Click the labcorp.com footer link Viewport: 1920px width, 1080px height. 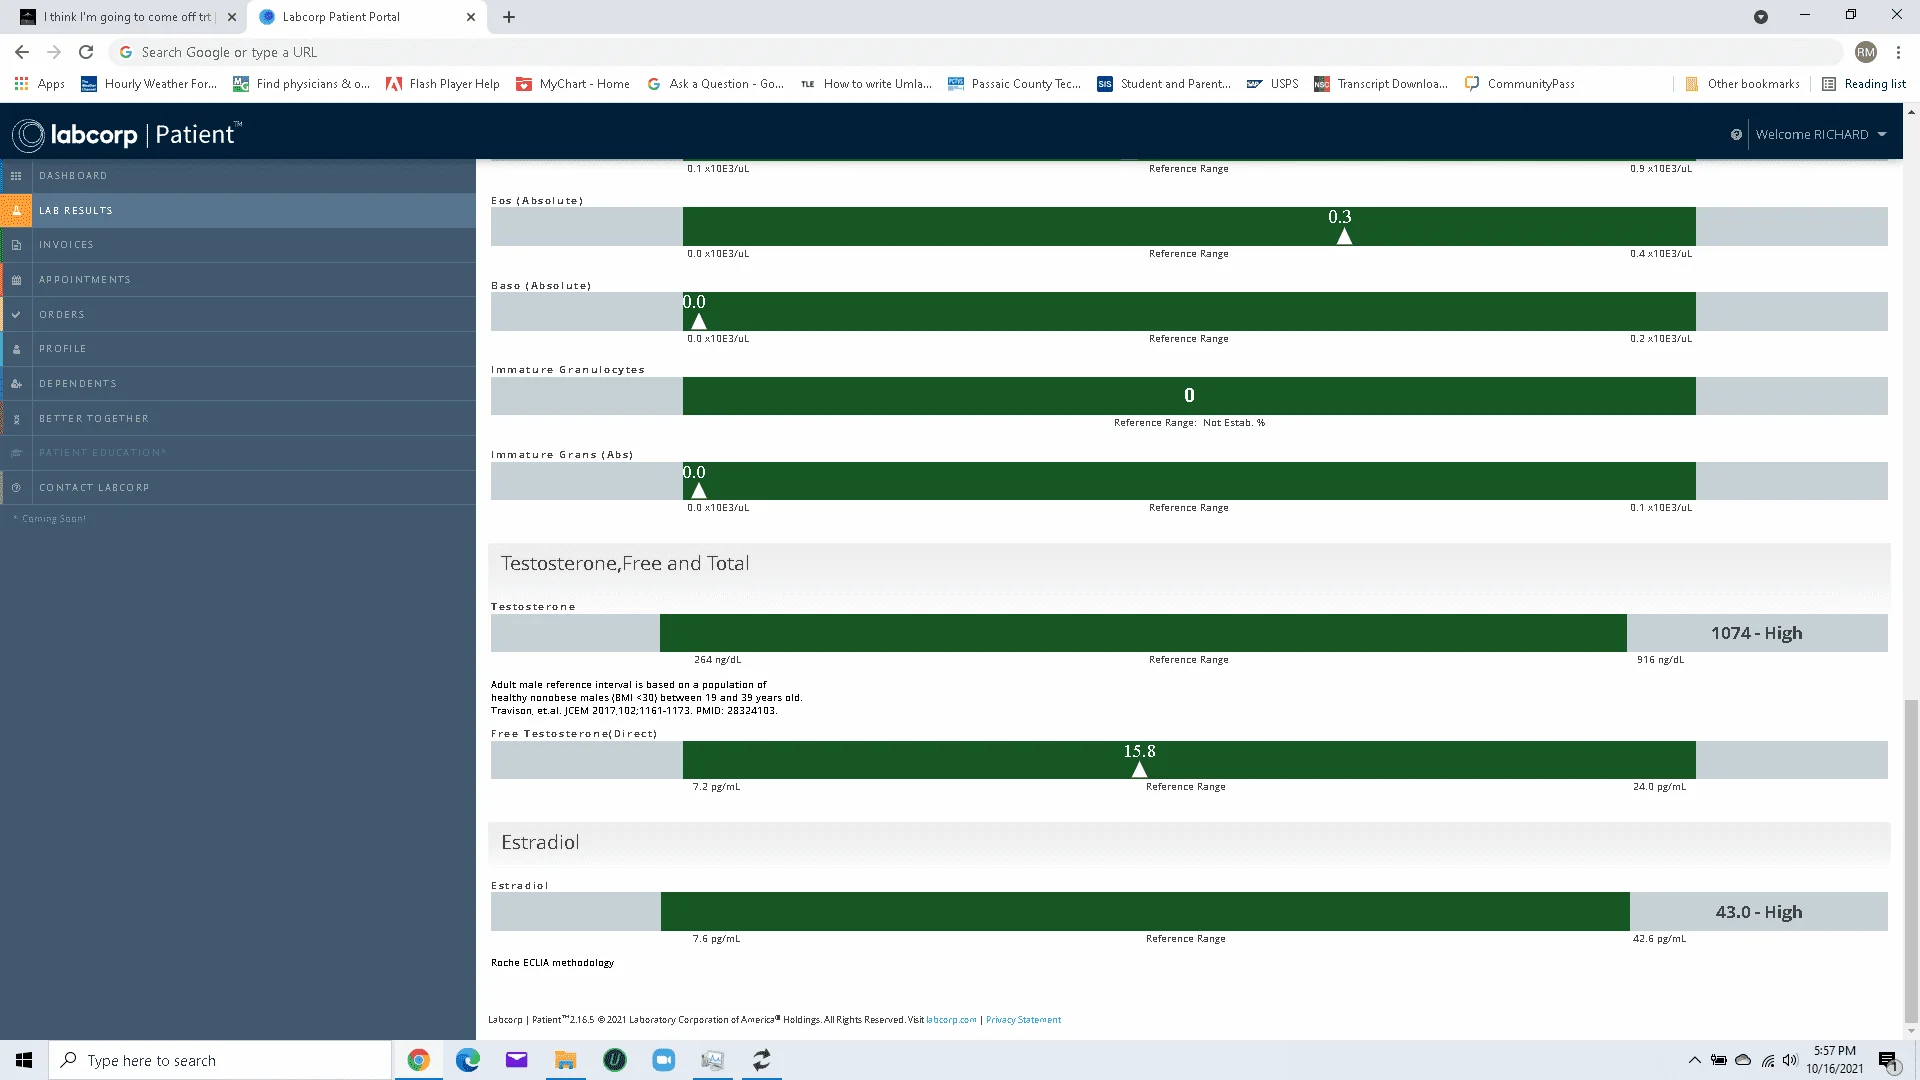click(x=951, y=1019)
